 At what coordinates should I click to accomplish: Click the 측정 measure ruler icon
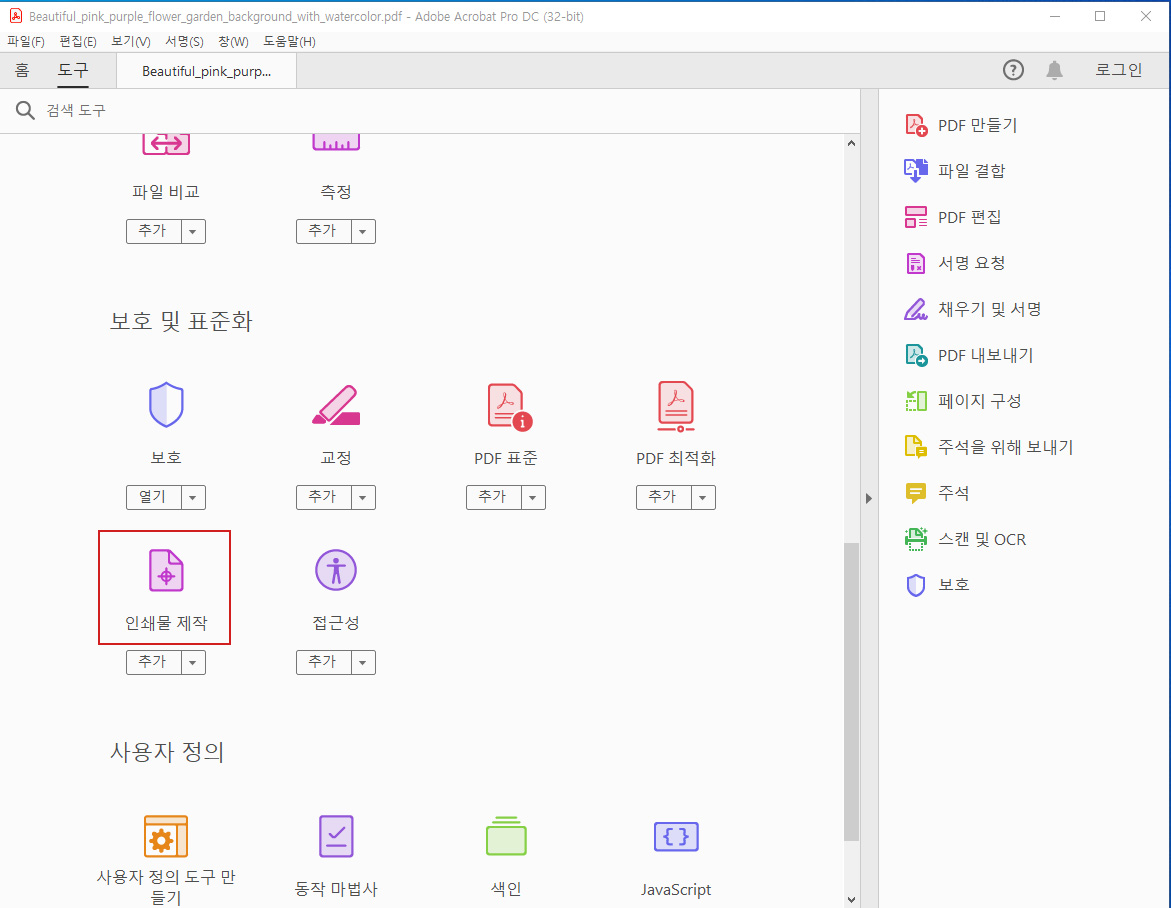point(336,142)
